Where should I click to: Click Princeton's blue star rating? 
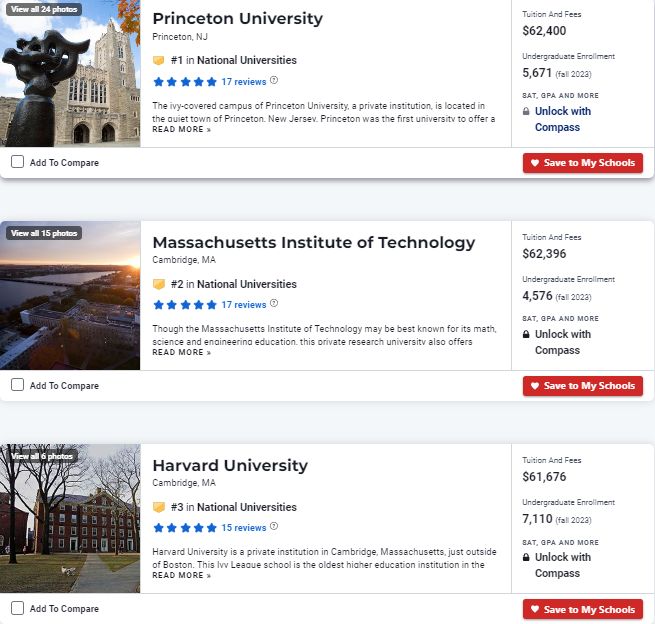tap(185, 82)
